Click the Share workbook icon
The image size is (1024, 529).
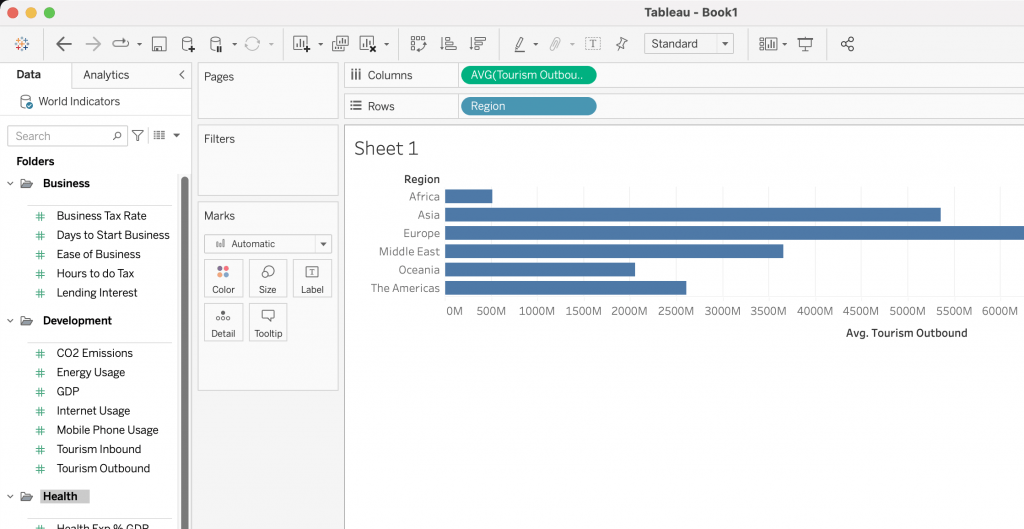coord(847,44)
